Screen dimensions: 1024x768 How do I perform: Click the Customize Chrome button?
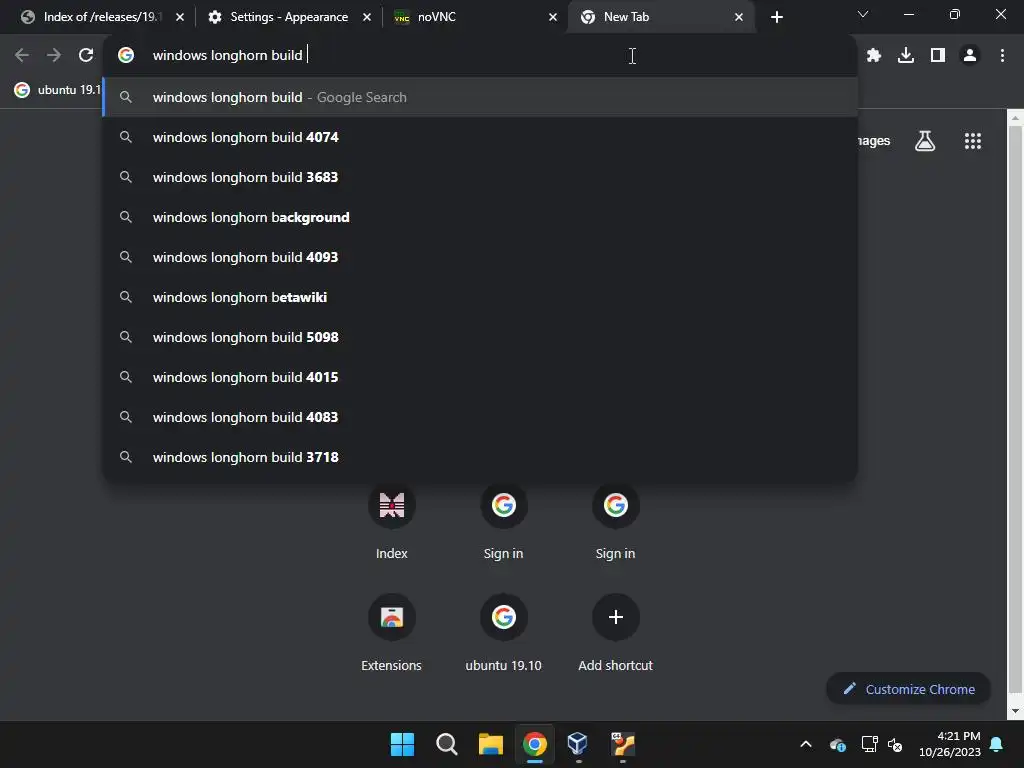pyautogui.click(x=908, y=689)
